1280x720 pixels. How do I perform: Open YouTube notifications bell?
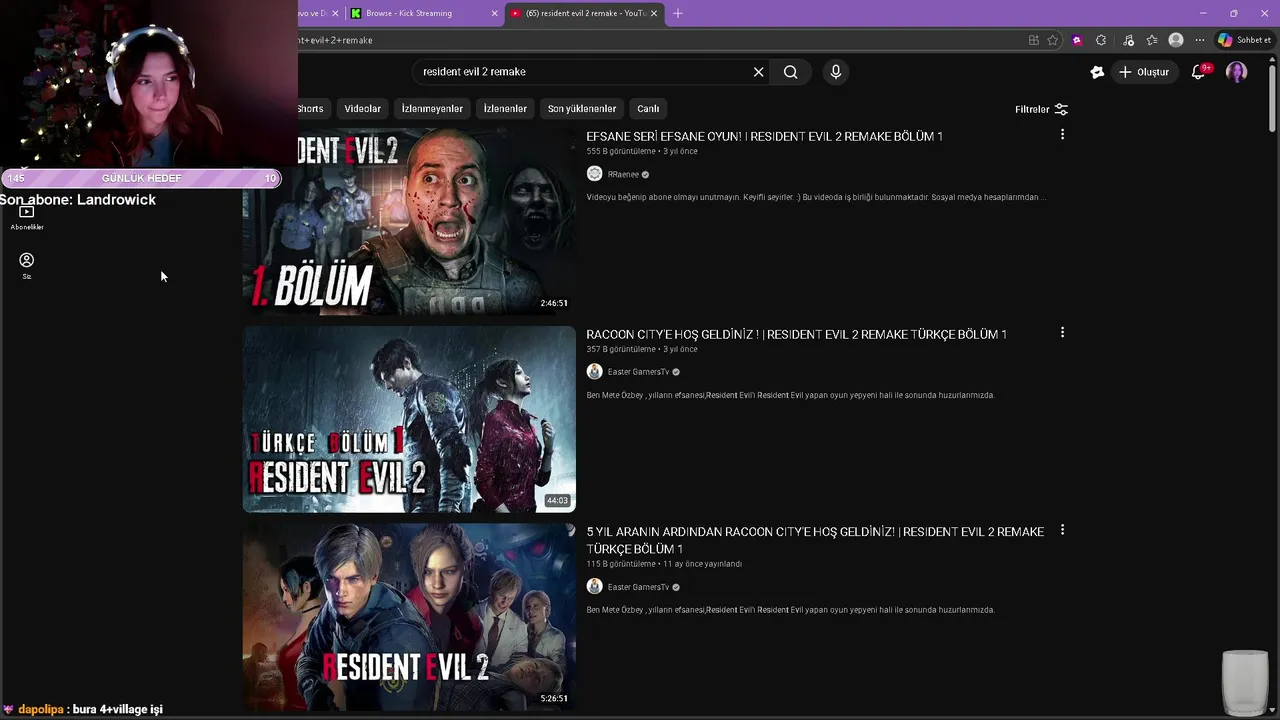tap(1199, 72)
